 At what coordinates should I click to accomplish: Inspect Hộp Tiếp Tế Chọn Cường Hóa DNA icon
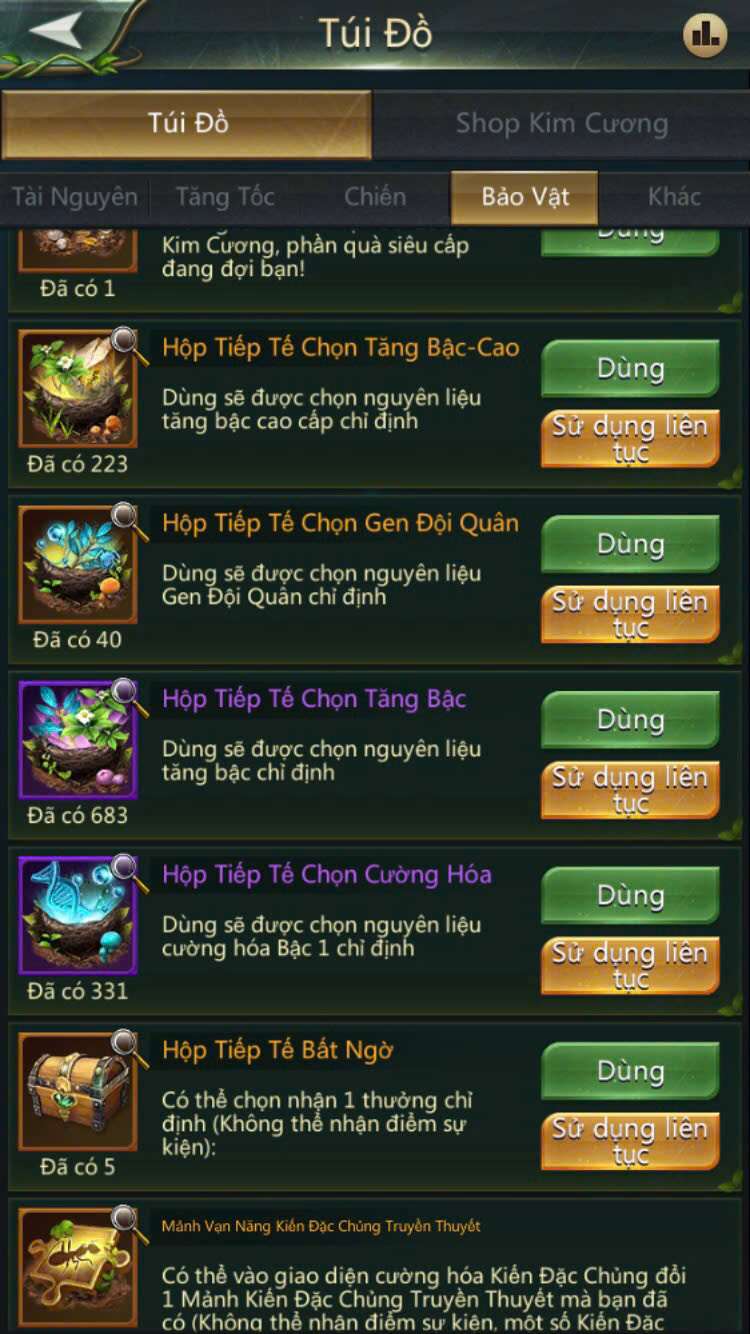pyautogui.click(x=78, y=916)
